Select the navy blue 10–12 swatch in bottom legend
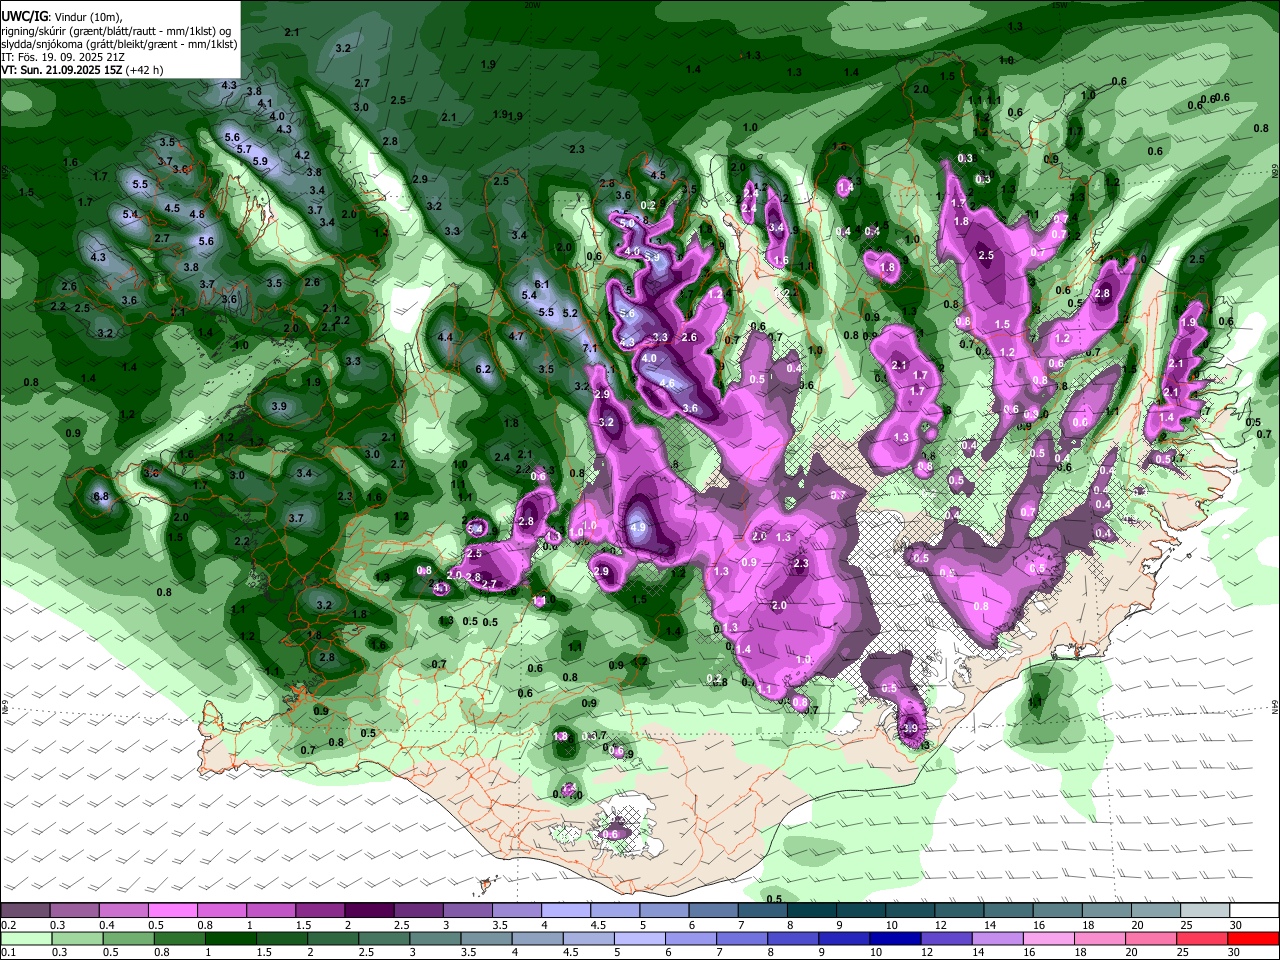 (x=894, y=938)
